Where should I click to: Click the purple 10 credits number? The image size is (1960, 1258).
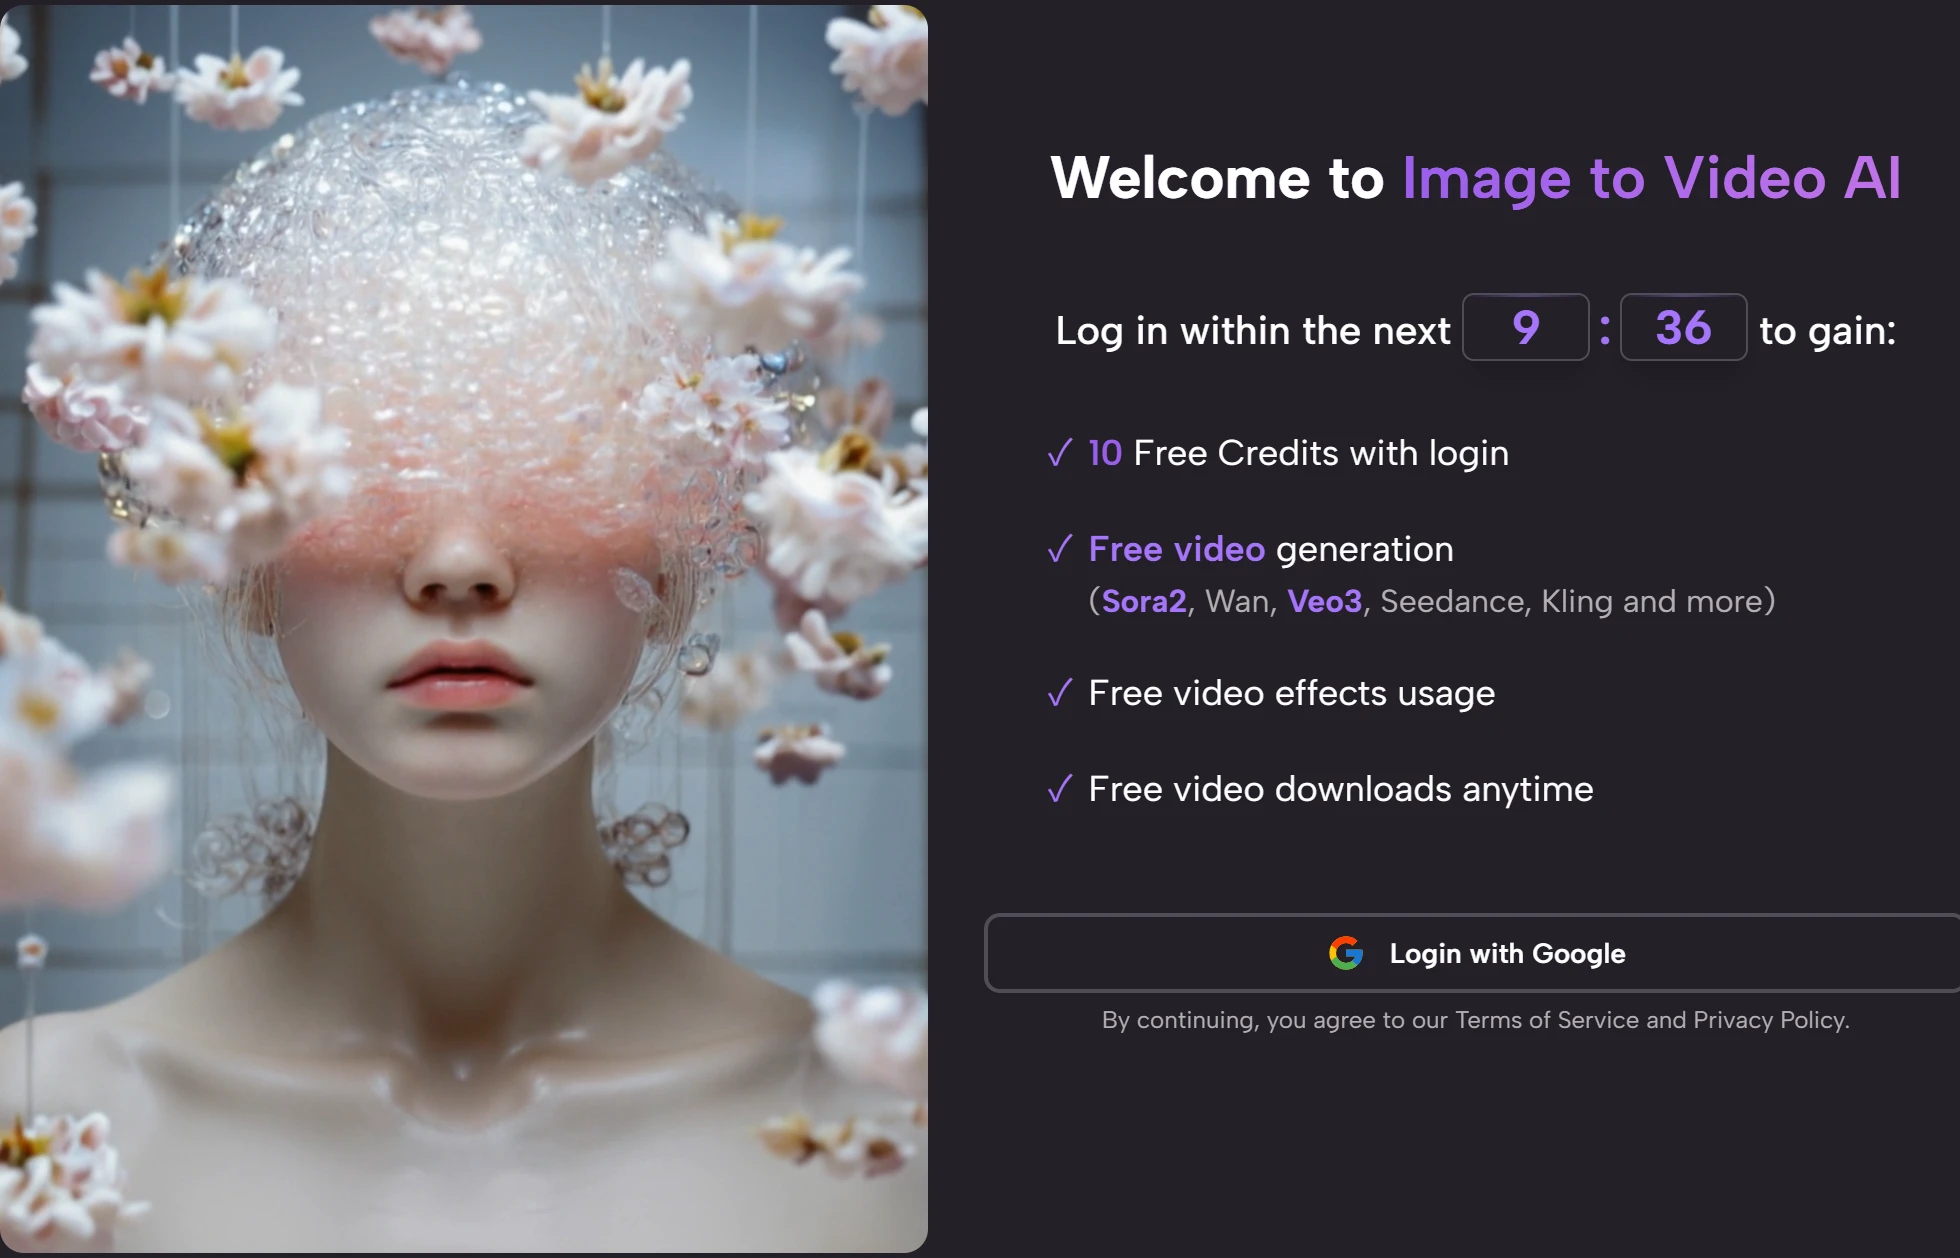tap(1105, 453)
